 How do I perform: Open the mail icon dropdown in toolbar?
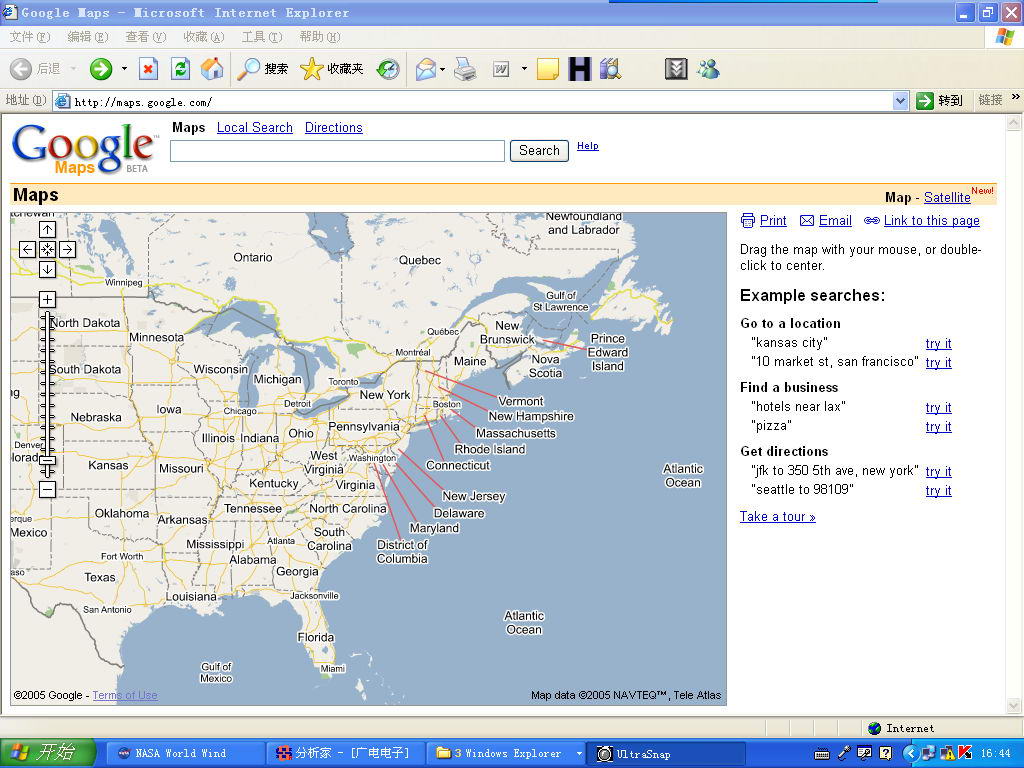(x=441, y=69)
